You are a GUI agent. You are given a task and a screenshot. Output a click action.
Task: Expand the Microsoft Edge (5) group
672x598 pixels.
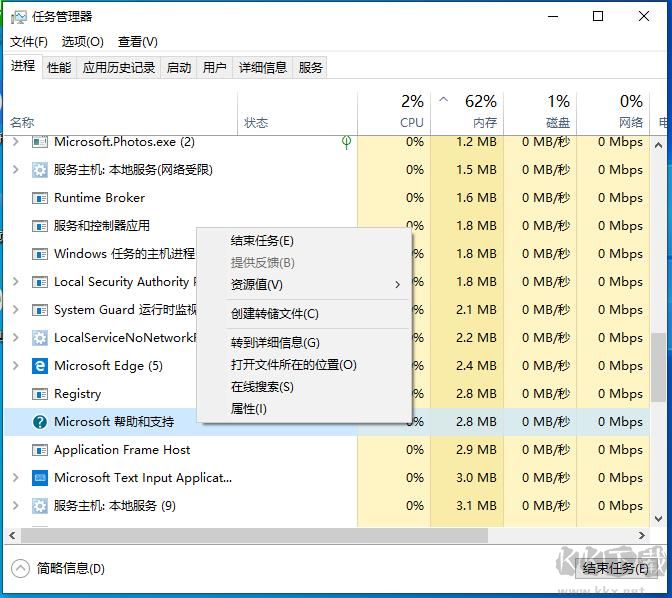click(16, 366)
